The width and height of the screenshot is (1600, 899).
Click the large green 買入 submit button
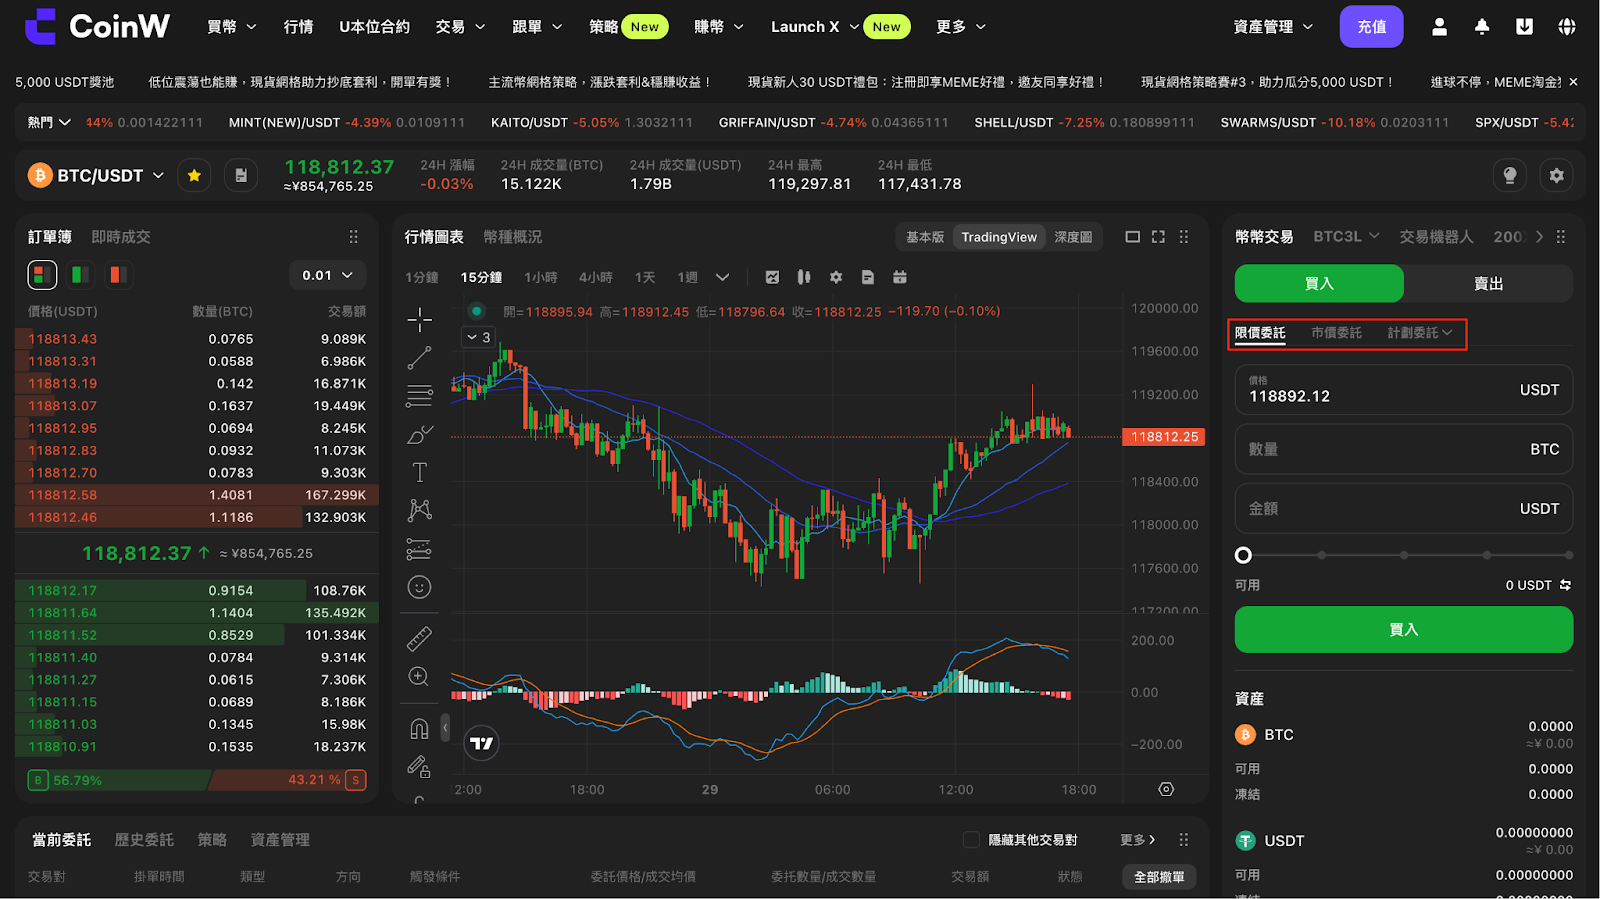[1404, 630]
